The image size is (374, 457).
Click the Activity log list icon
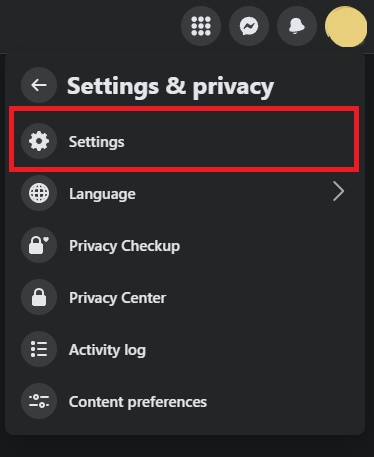(39, 349)
